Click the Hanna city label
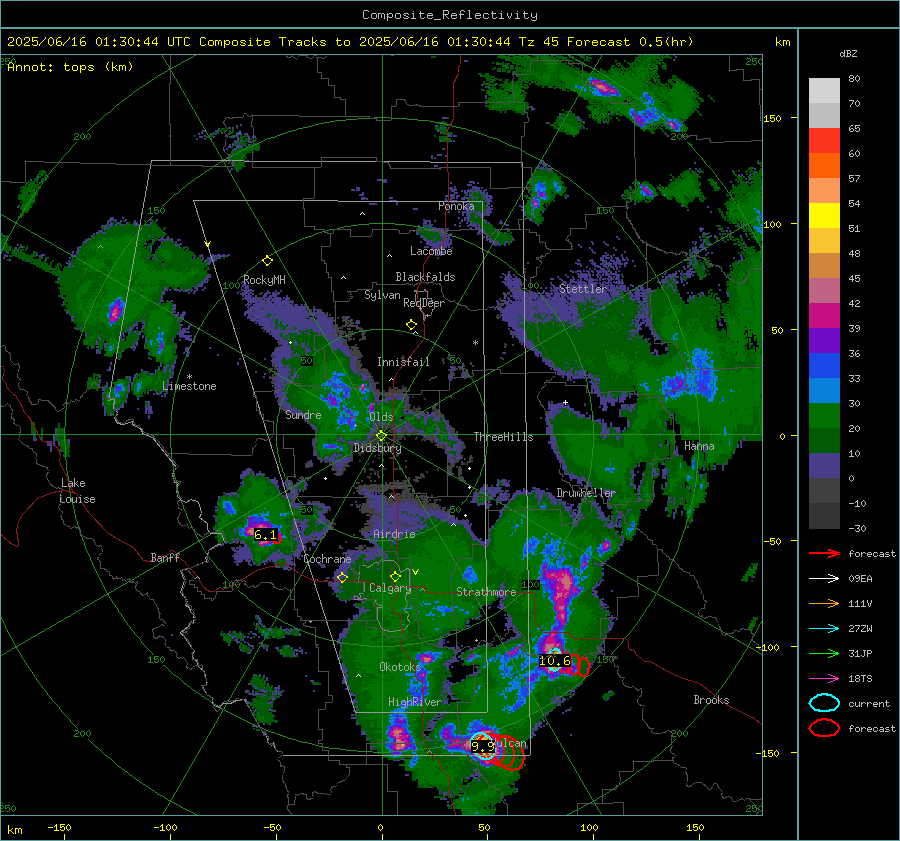This screenshot has width=900, height=841. pyautogui.click(x=699, y=446)
